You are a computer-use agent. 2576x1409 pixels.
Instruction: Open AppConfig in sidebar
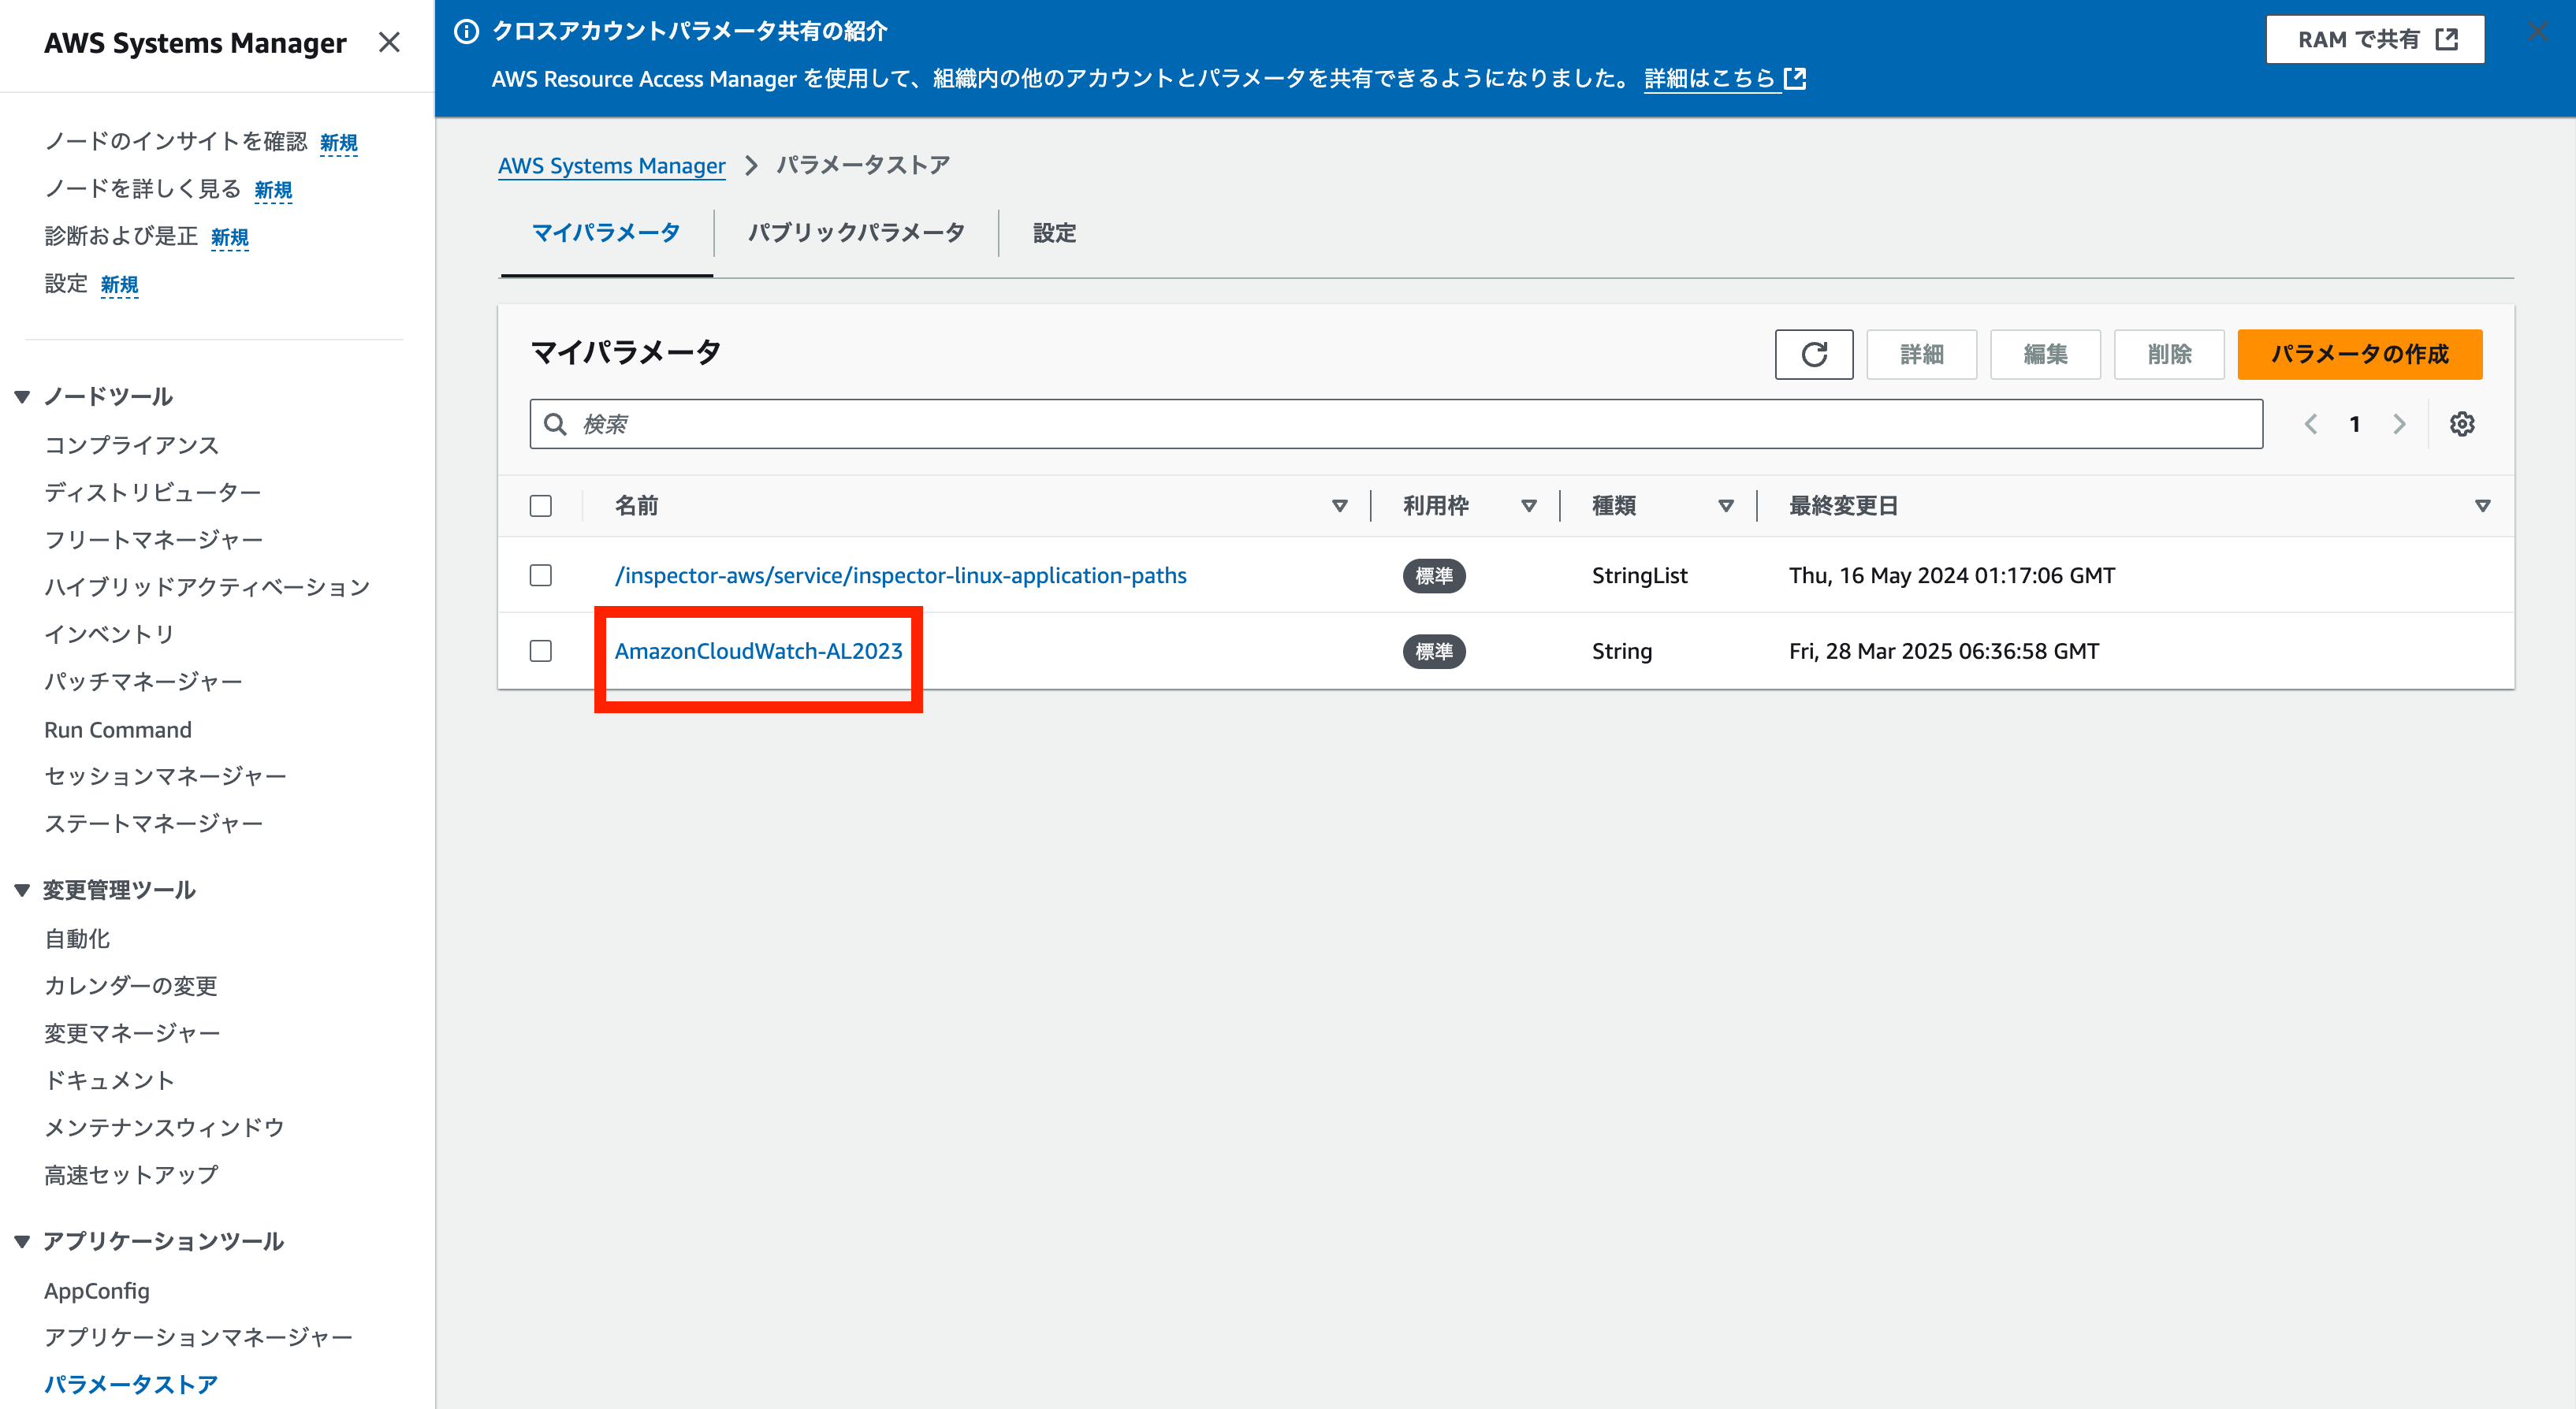pos(97,1291)
